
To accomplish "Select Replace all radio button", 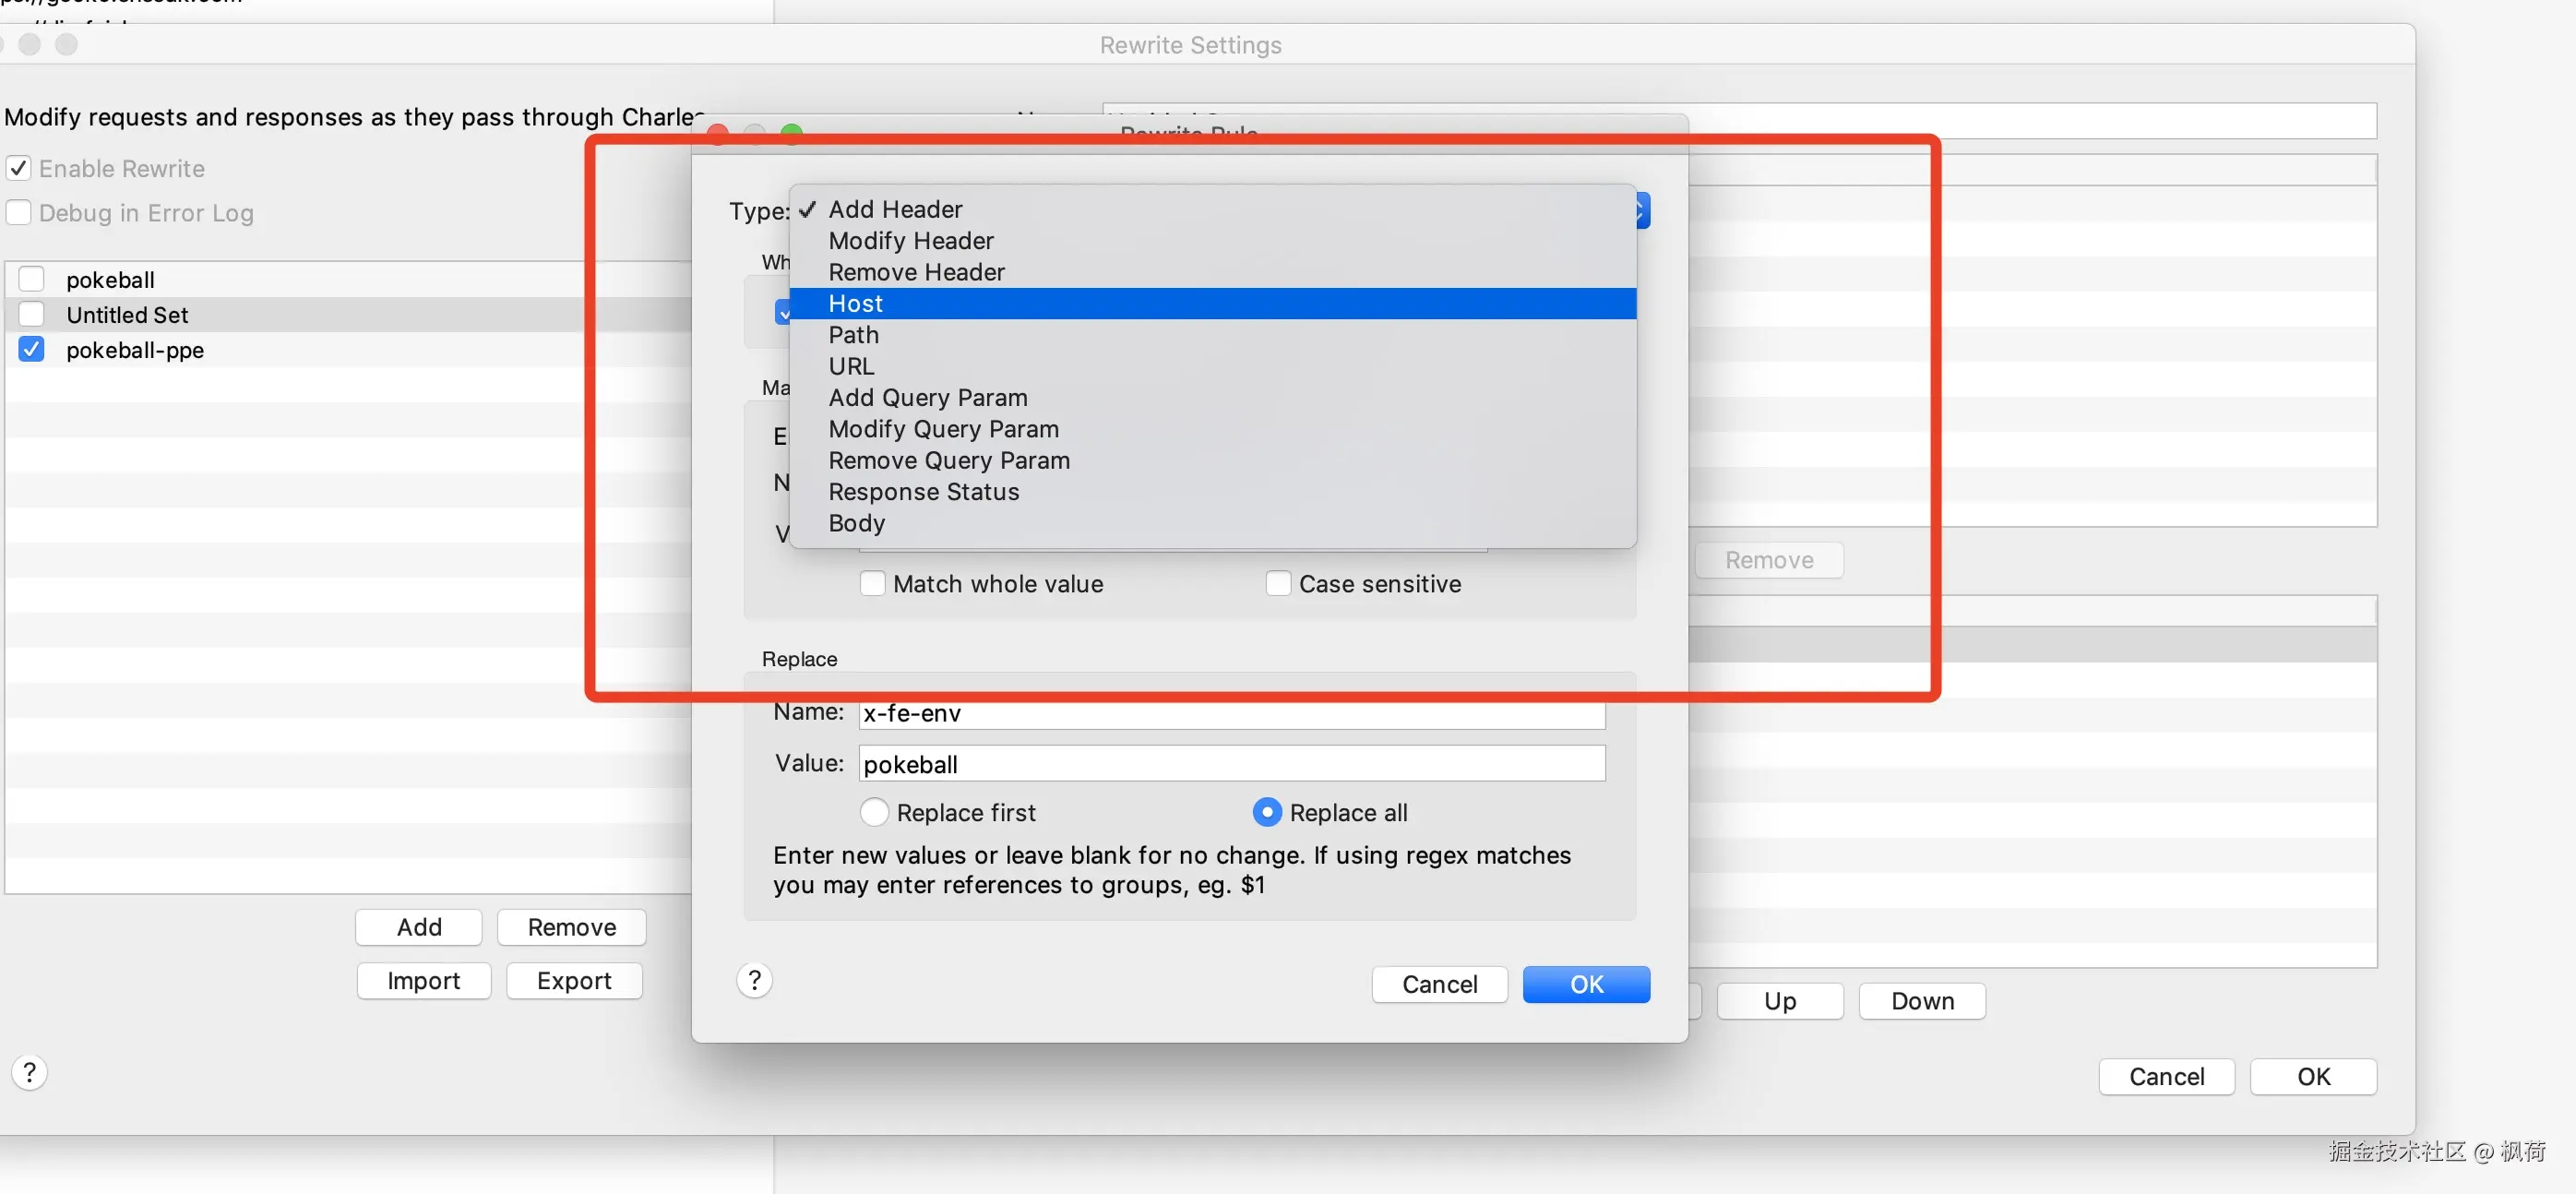I will point(1266,813).
